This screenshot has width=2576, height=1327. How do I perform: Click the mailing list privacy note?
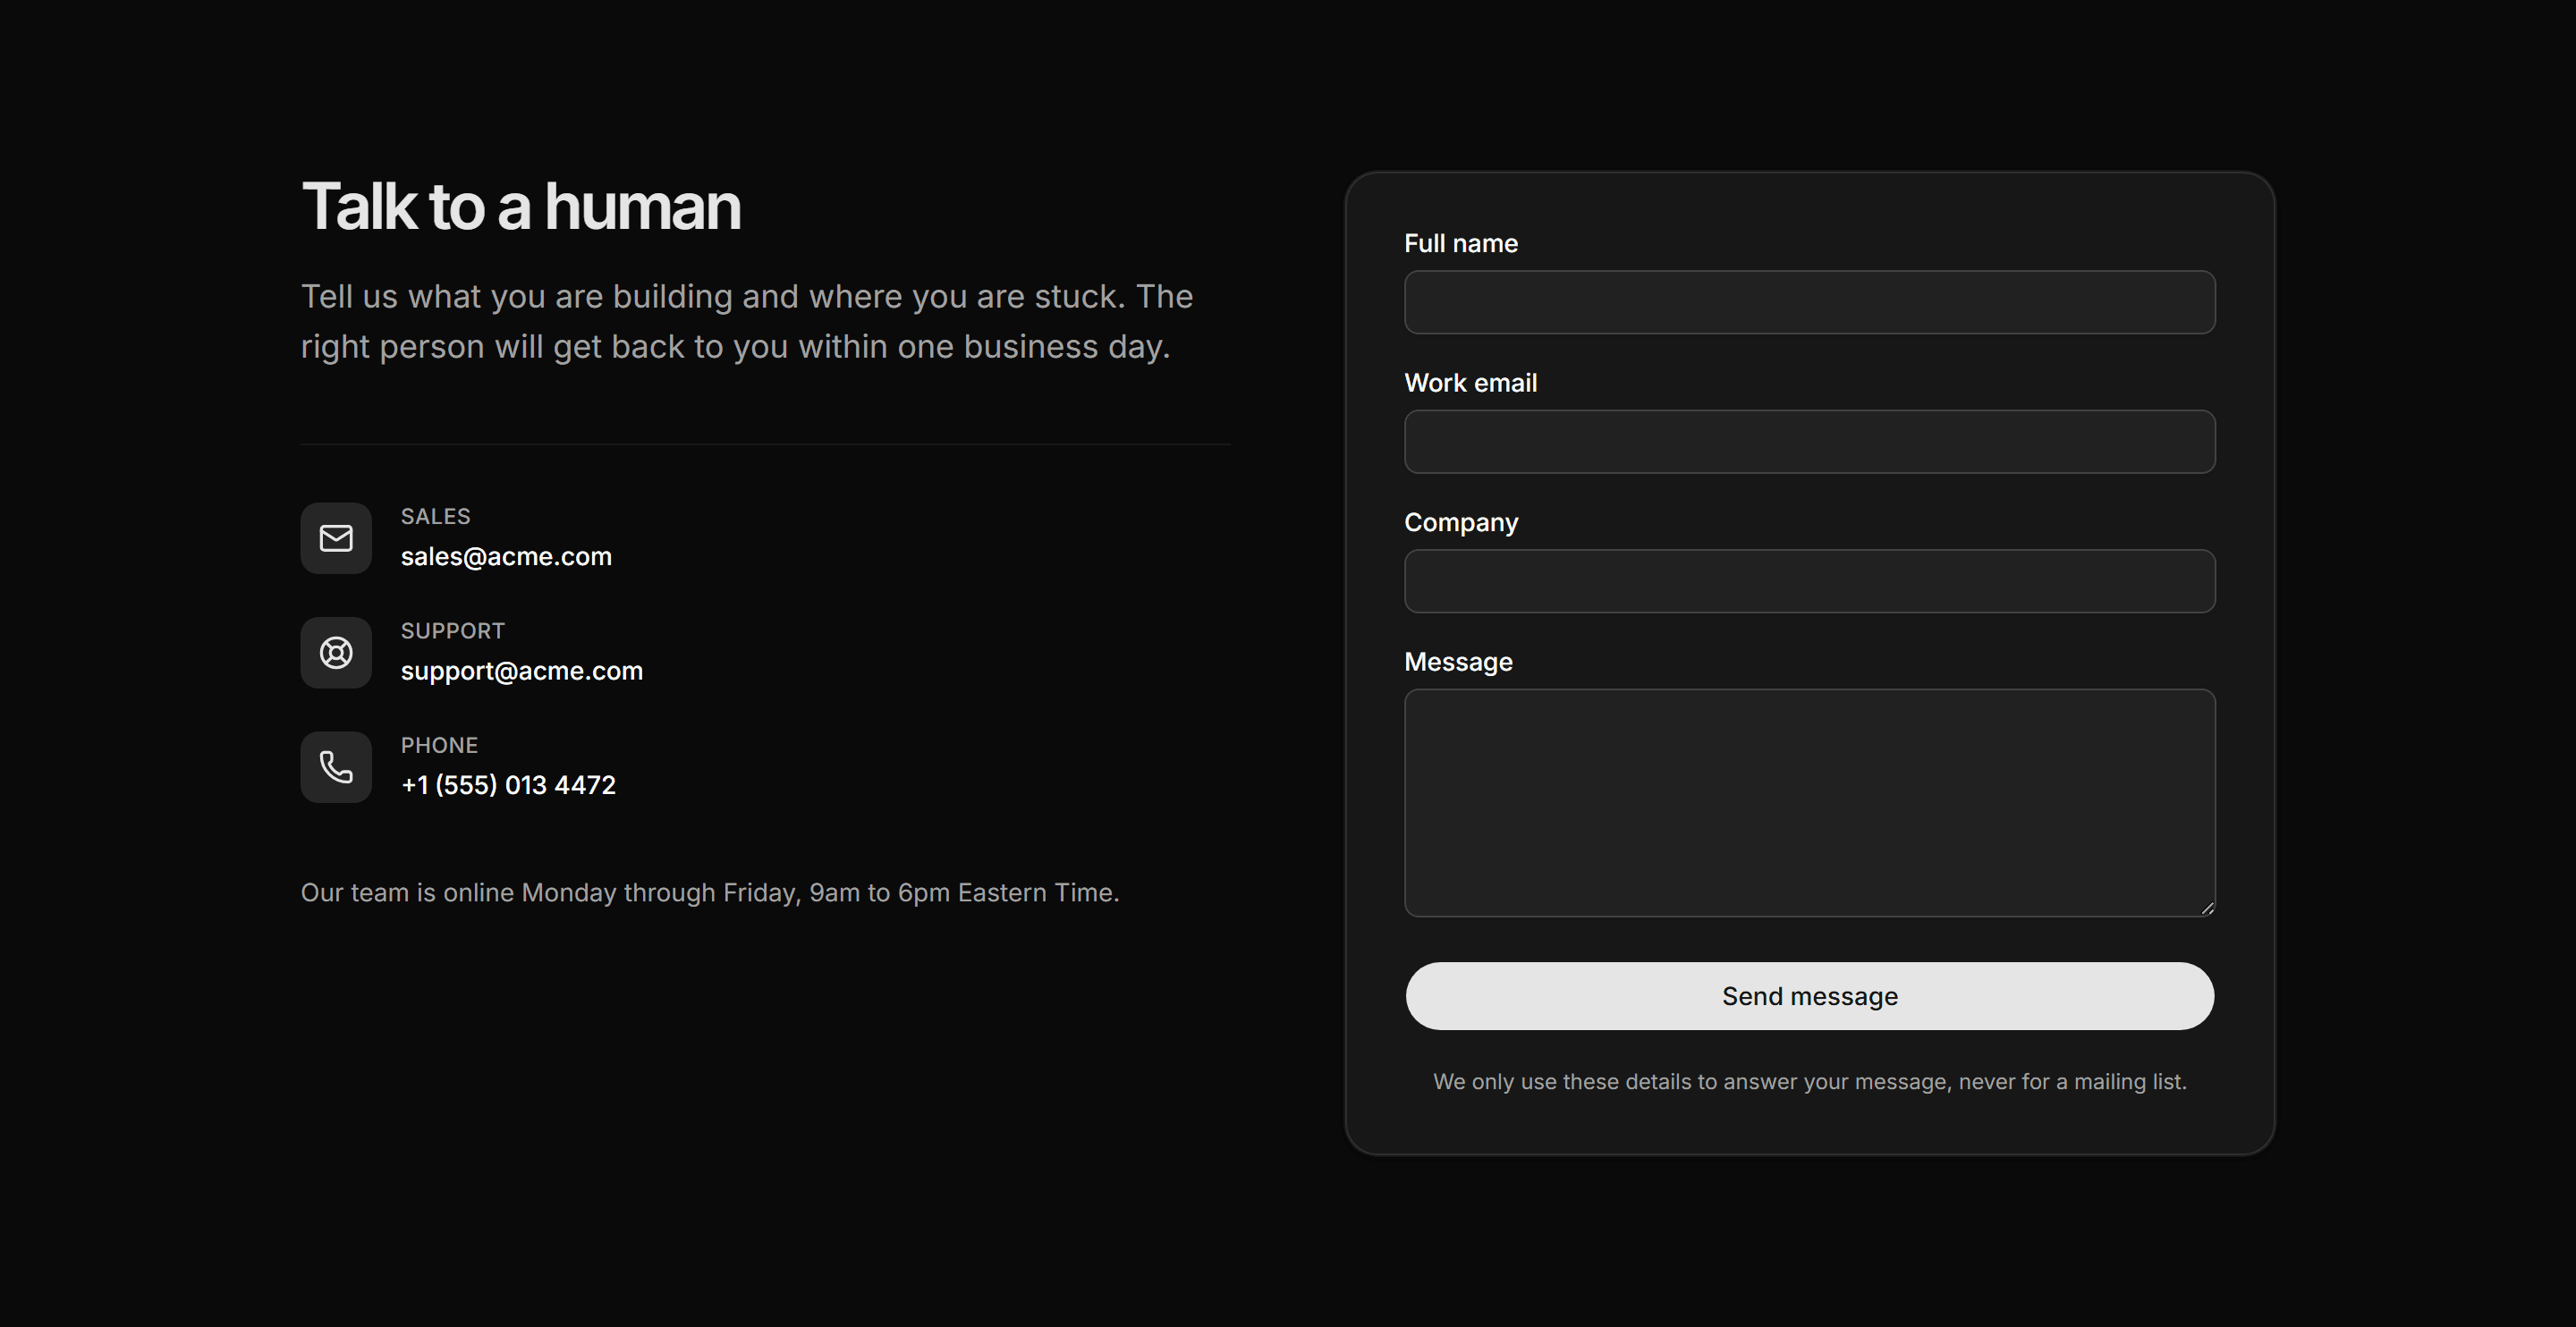click(x=1810, y=1082)
